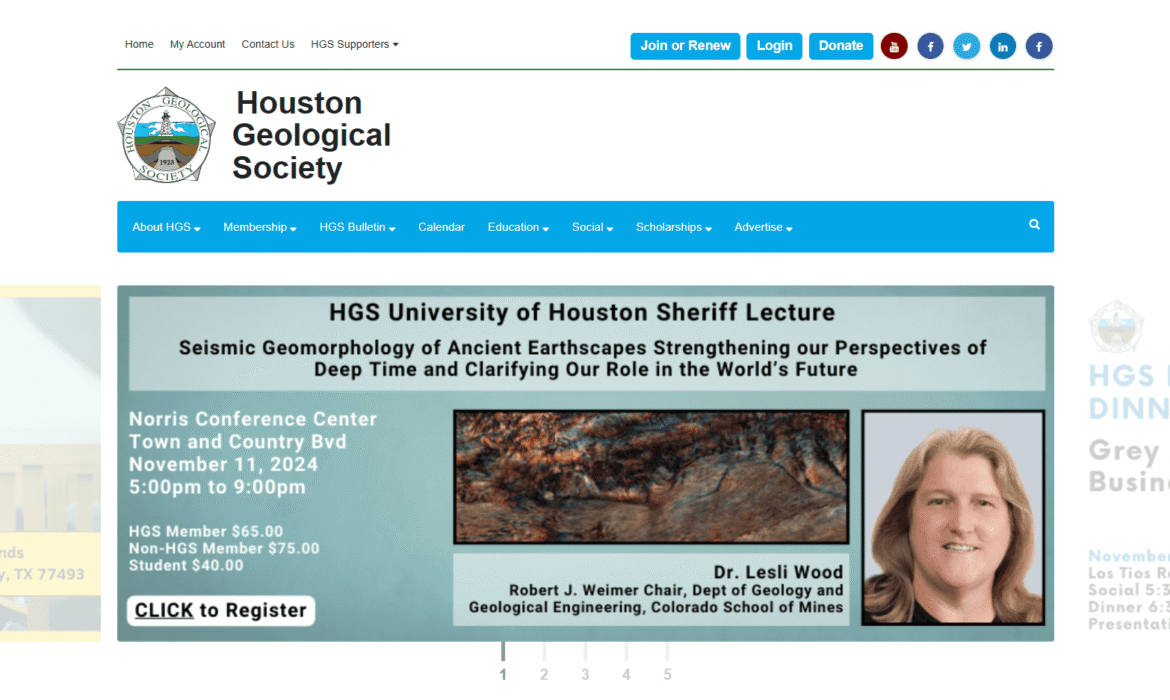
Task: Open the search icon in the navigation bar
Action: [x=1034, y=224]
